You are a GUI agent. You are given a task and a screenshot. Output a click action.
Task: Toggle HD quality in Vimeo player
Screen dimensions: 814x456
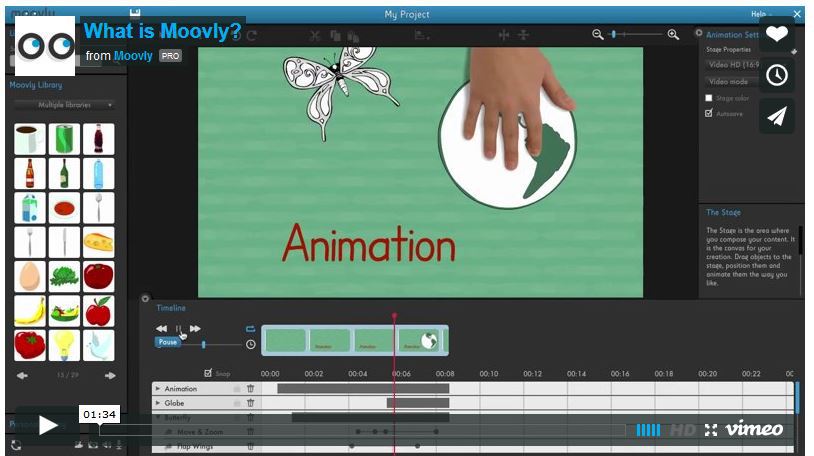coord(682,430)
